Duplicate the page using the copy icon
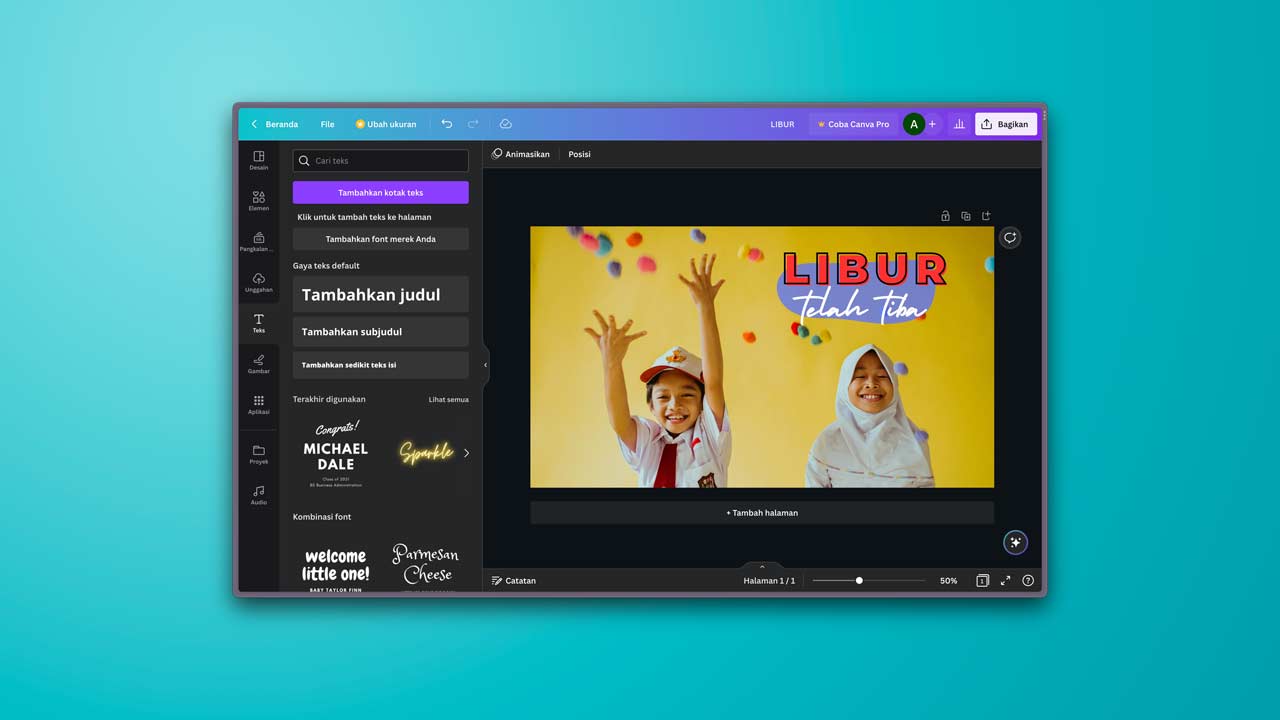The image size is (1280, 720). [966, 216]
